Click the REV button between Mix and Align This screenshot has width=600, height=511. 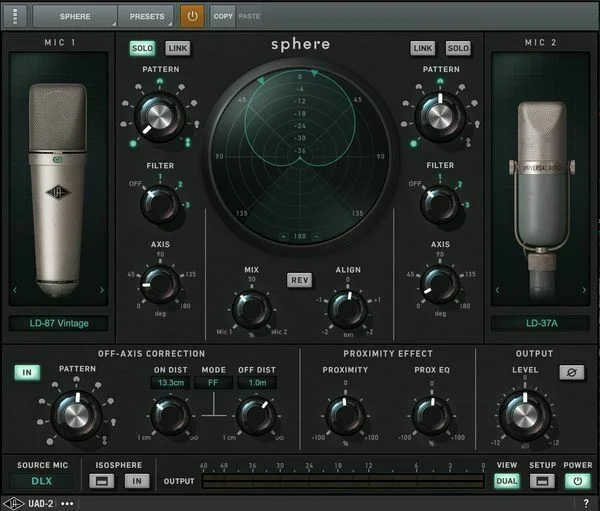[300, 280]
